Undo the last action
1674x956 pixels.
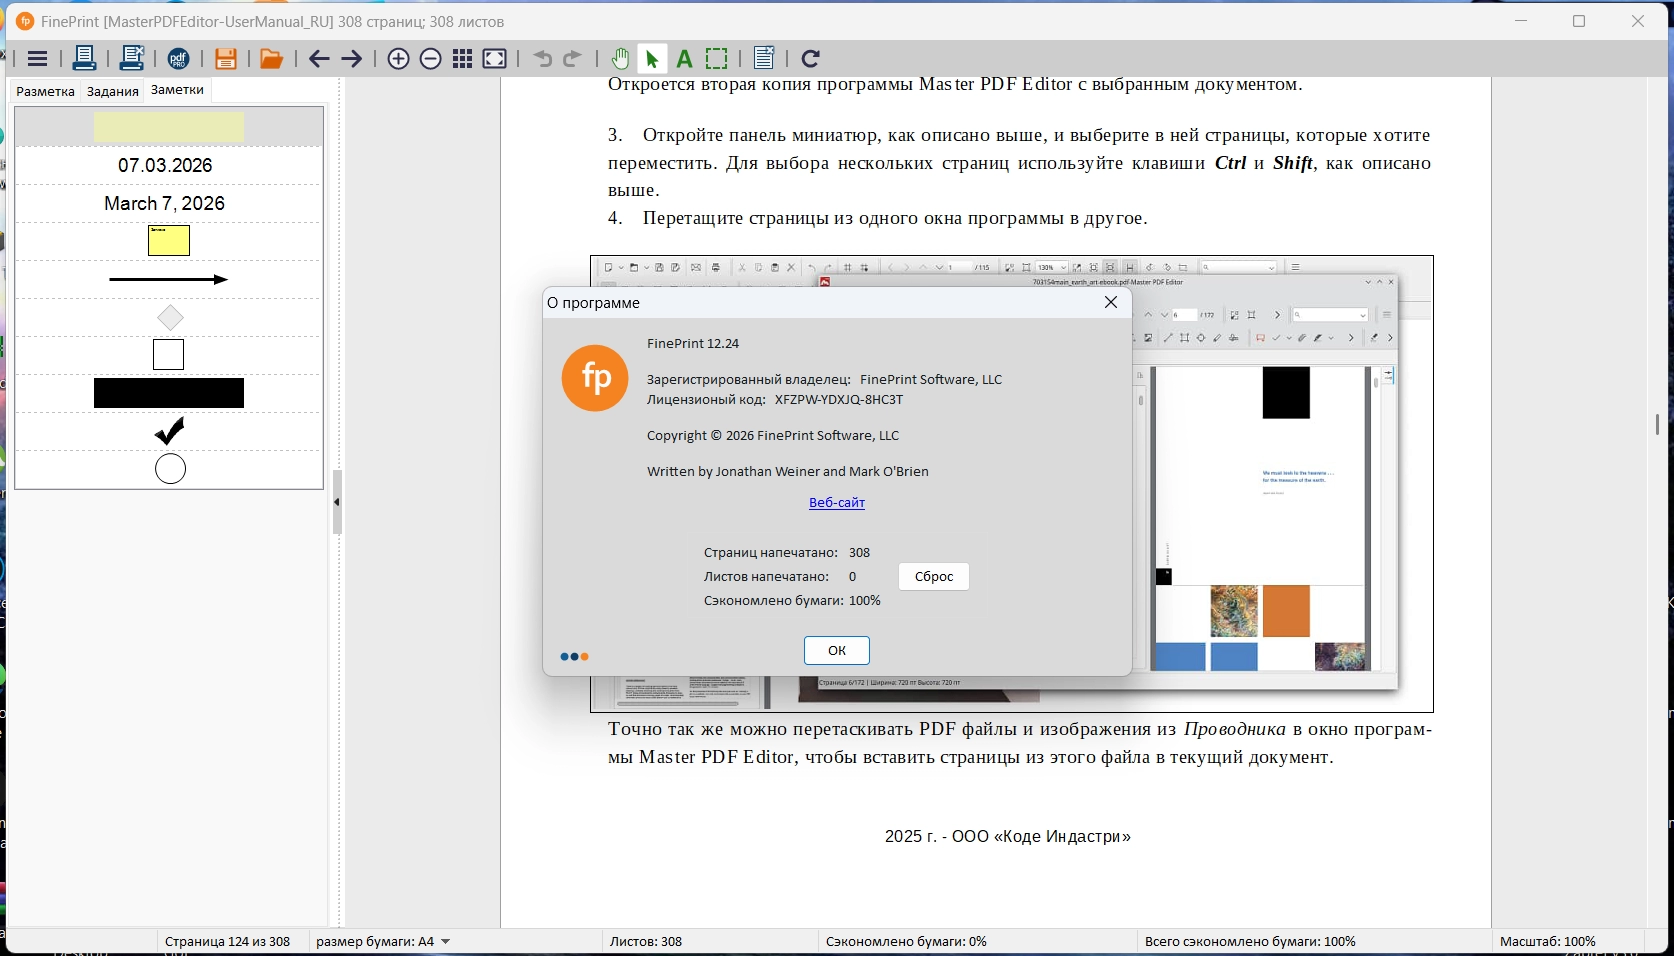click(x=543, y=59)
